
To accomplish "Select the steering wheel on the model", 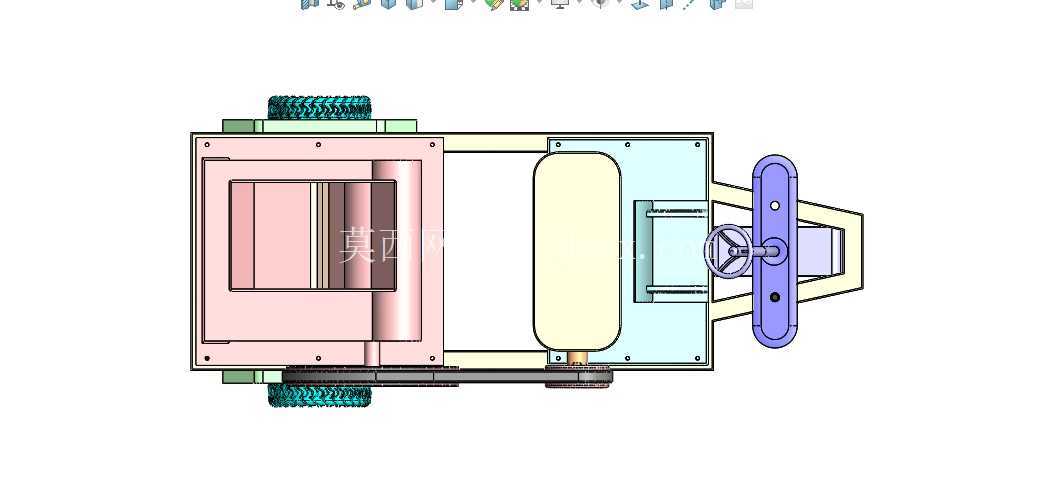I will coord(728,250).
